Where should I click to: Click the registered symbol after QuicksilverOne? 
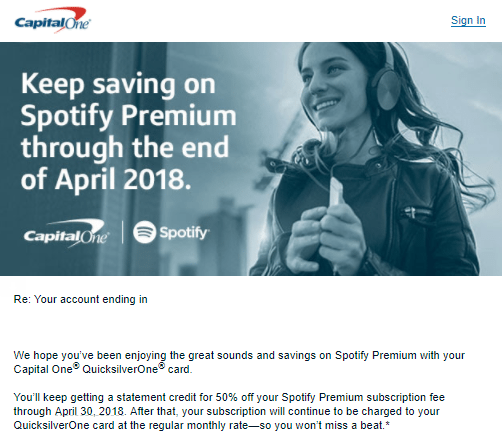161,366
